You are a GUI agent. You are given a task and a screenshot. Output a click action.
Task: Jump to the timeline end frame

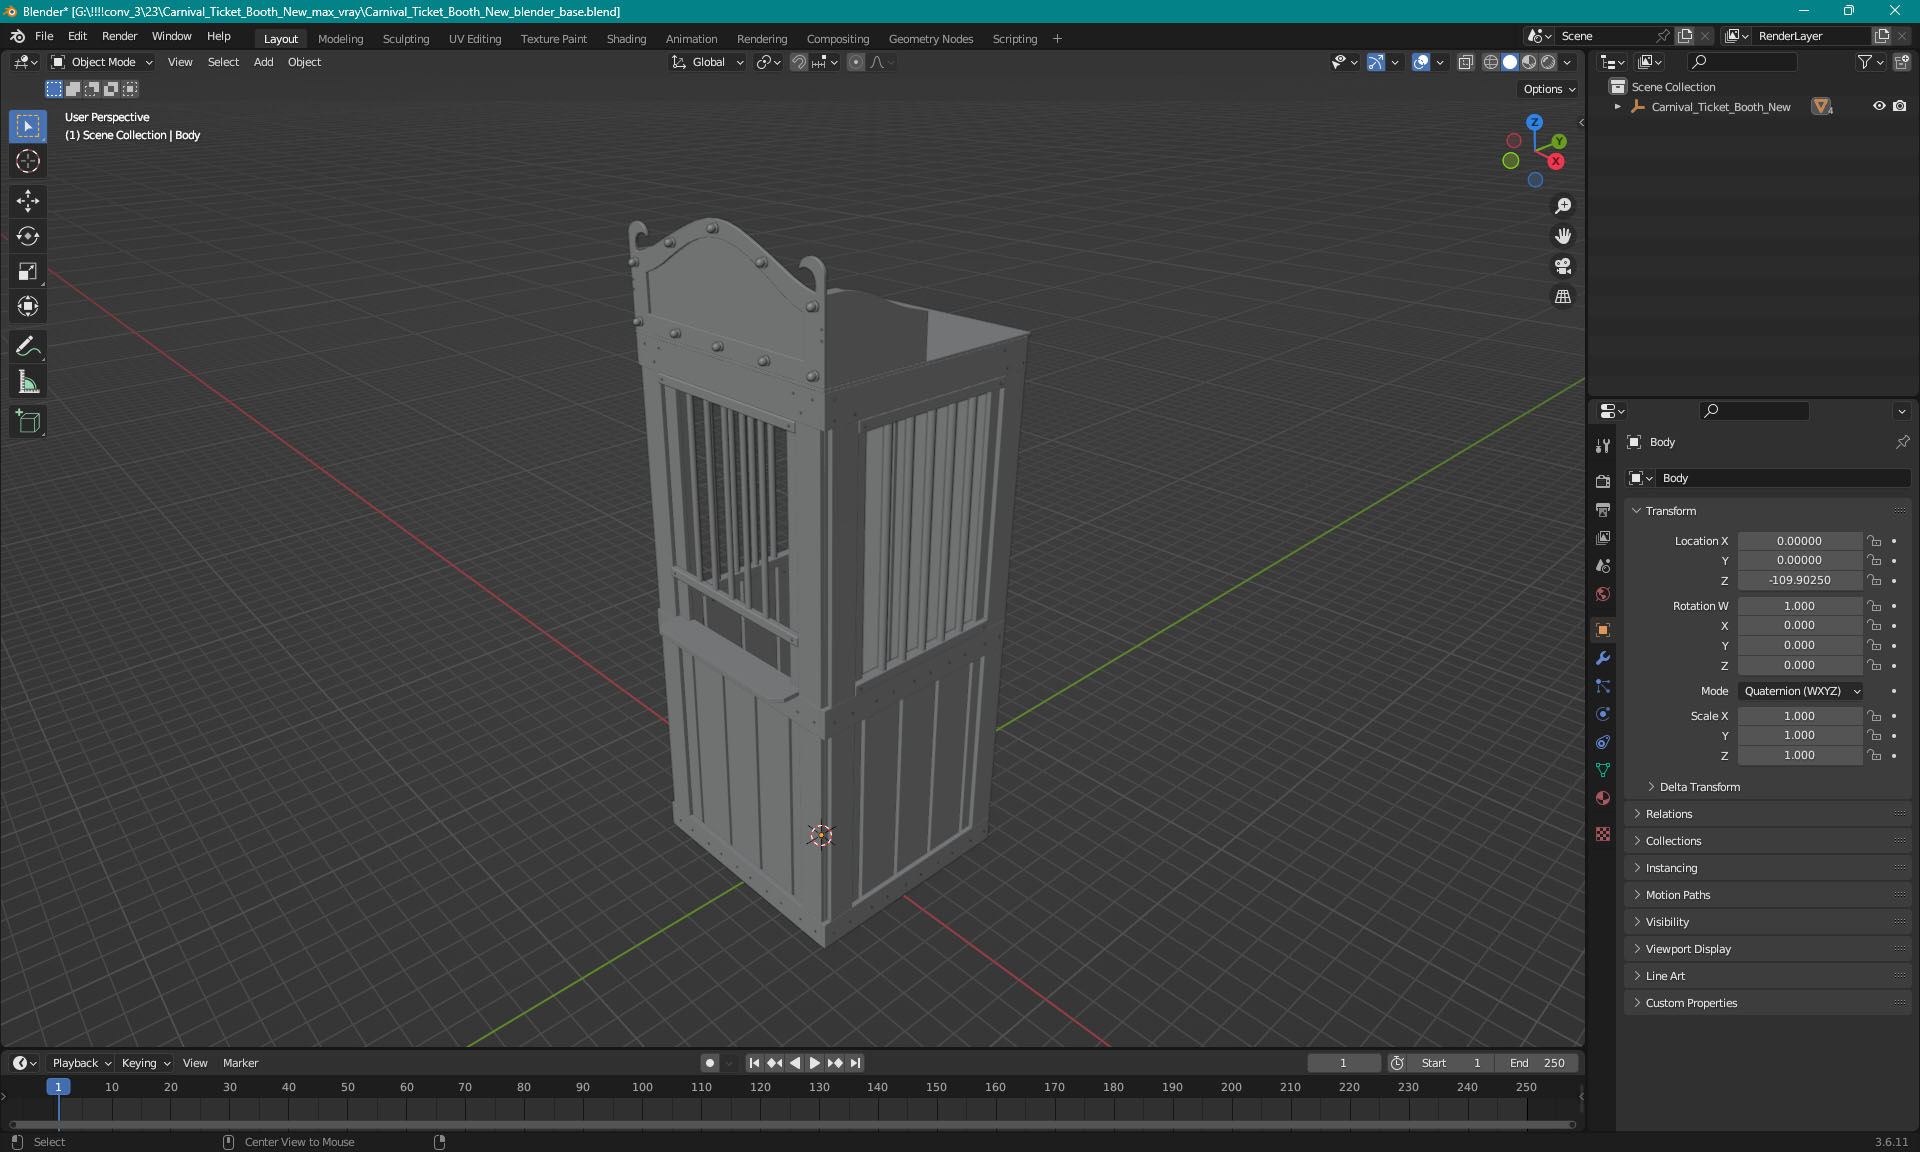tap(855, 1063)
